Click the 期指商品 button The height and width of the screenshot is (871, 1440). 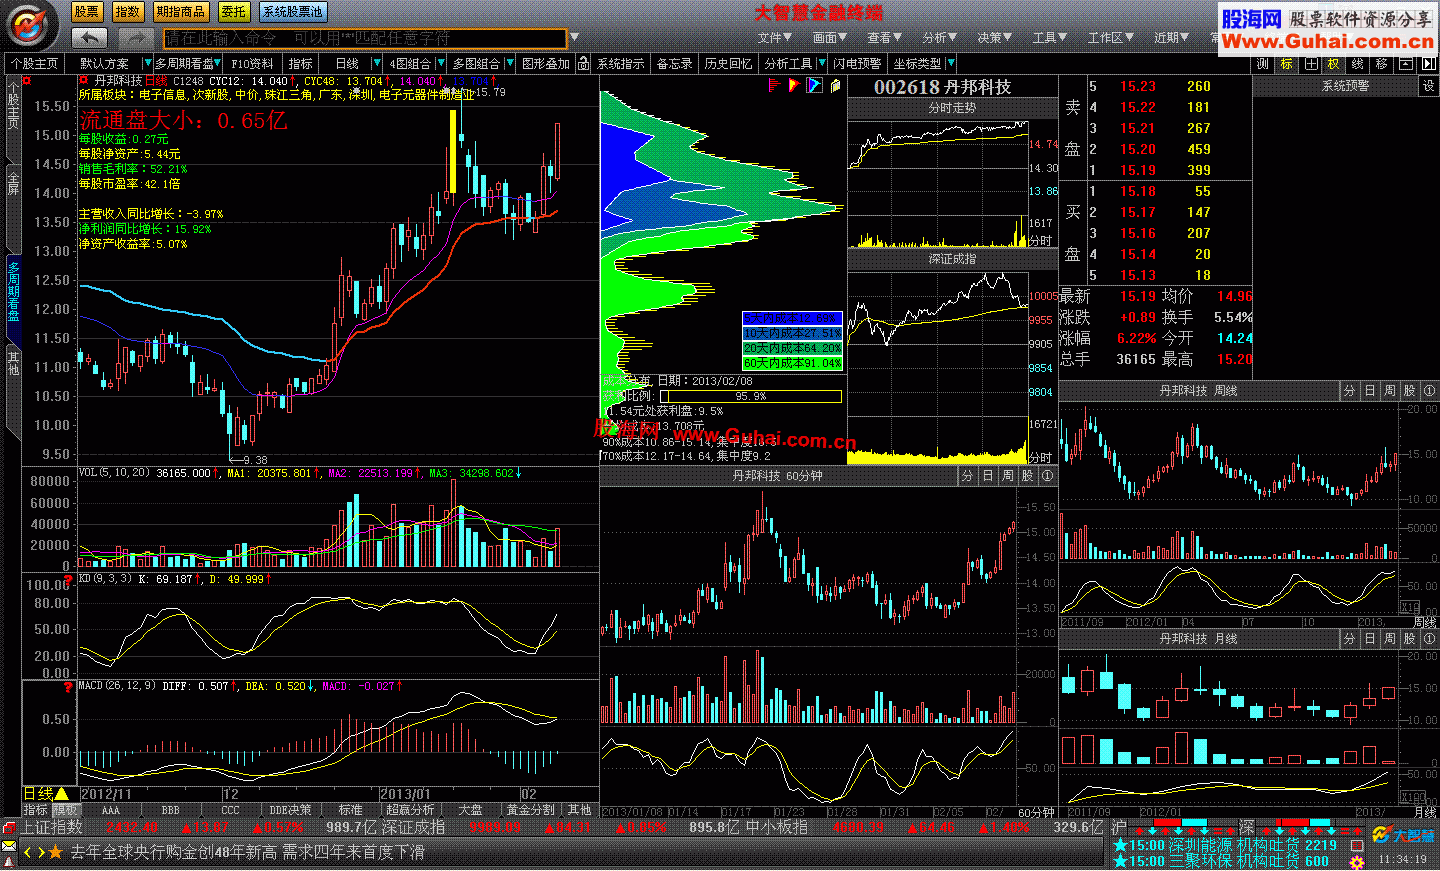pos(181,12)
